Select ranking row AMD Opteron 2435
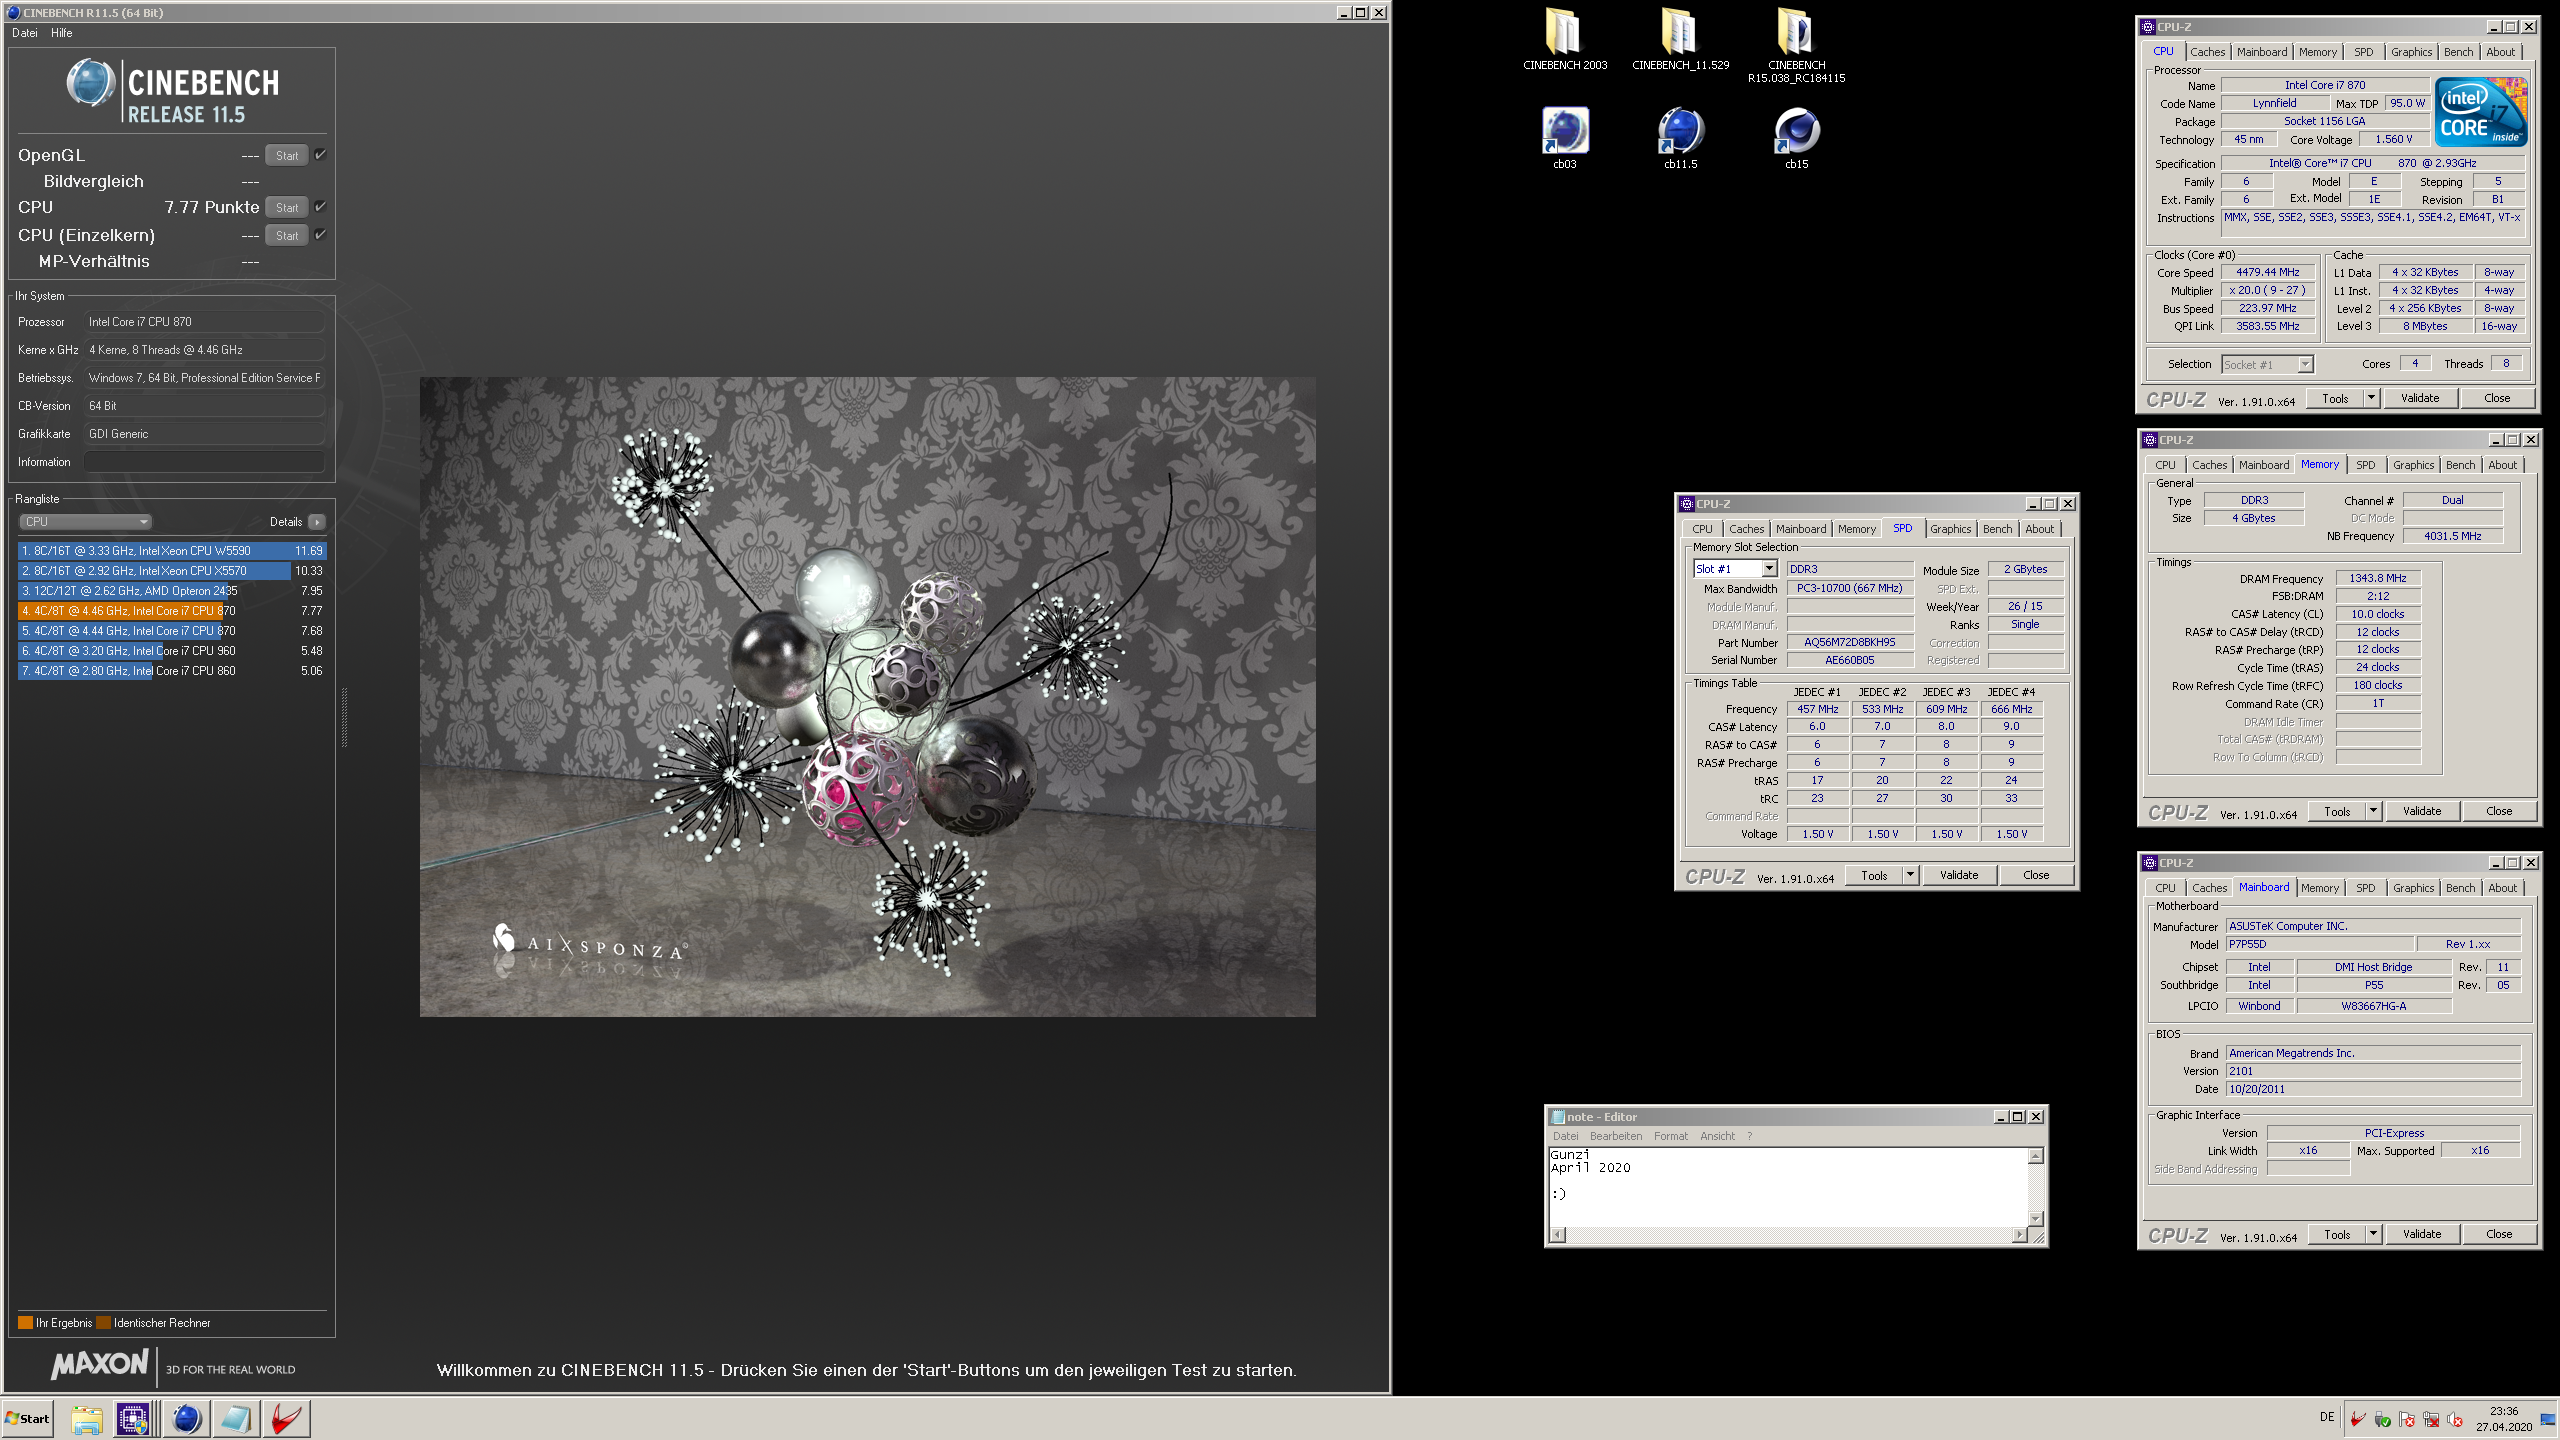 click(x=172, y=591)
